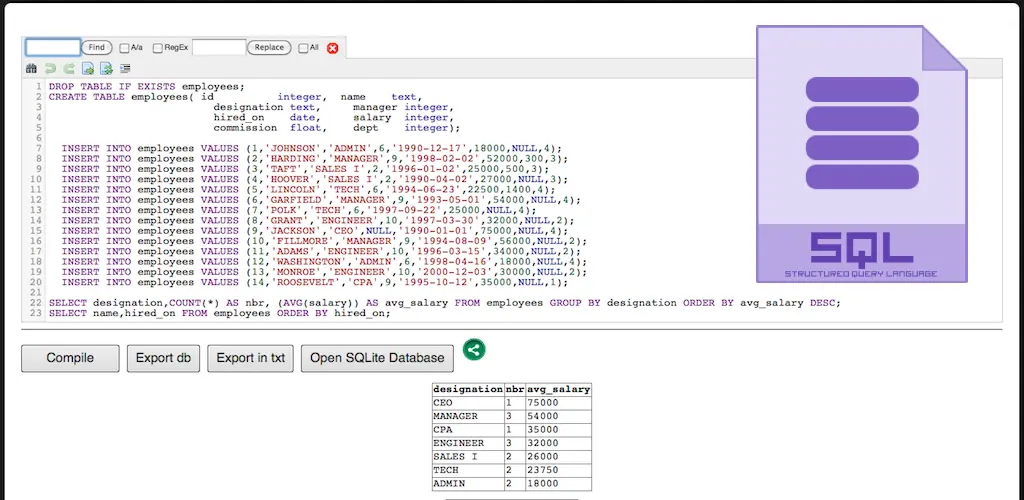This screenshot has width=1024, height=500.
Task: Click the INSERT line for 'POLK'
Action: [298, 211]
